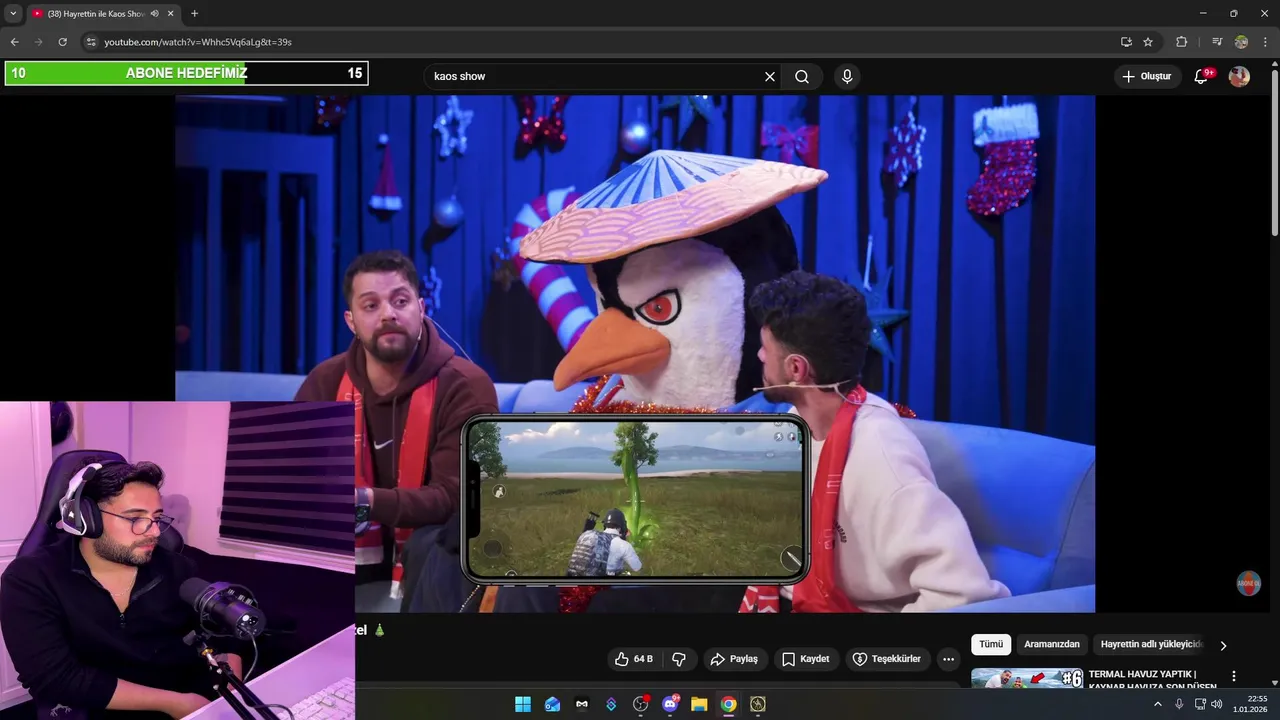
Task: Open the YouTube account avatar menu
Action: (1239, 76)
